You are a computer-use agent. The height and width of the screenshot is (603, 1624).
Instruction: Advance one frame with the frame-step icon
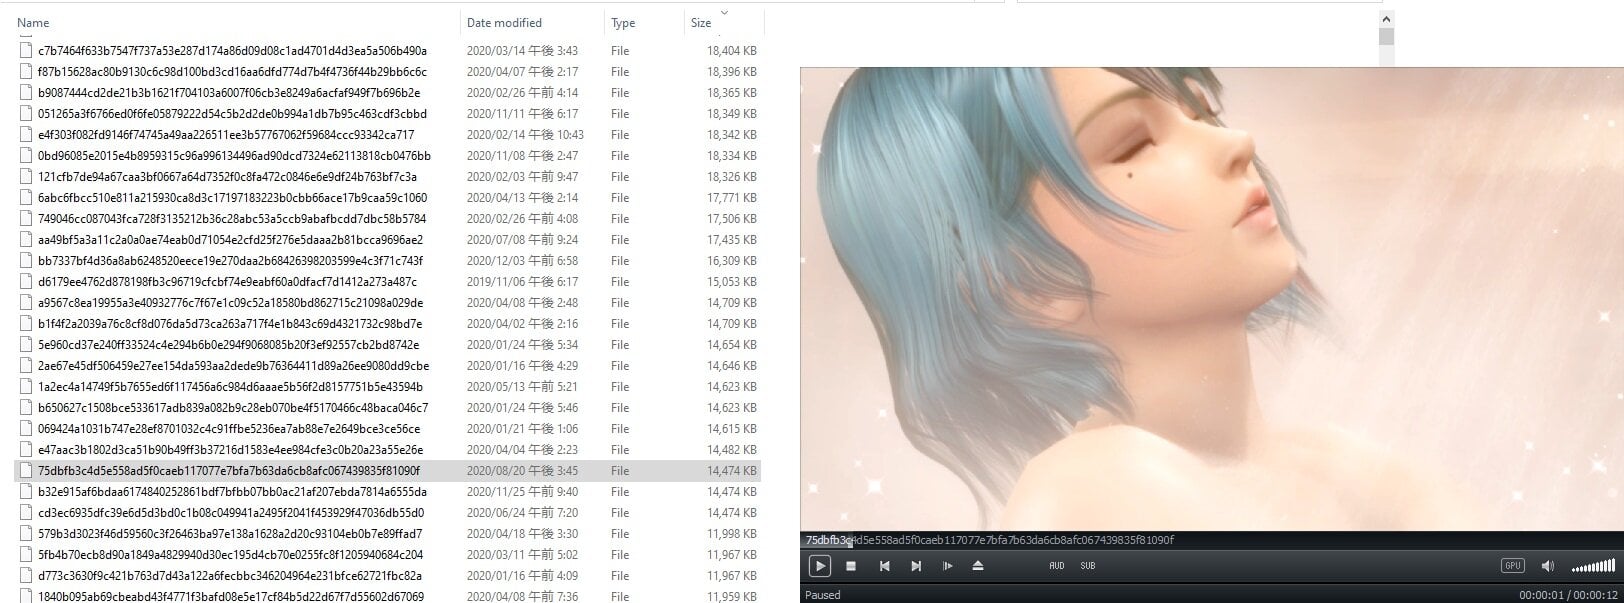[x=947, y=566]
